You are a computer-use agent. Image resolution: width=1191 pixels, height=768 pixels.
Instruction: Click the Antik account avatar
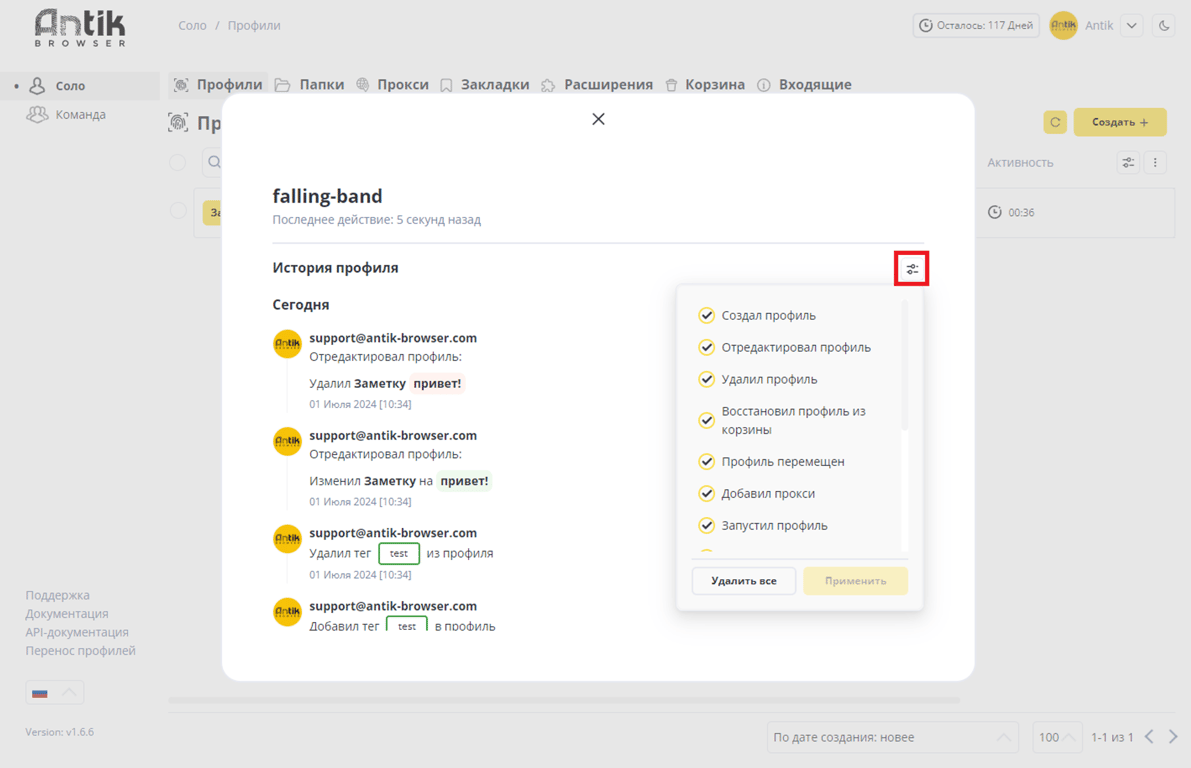click(x=1063, y=26)
